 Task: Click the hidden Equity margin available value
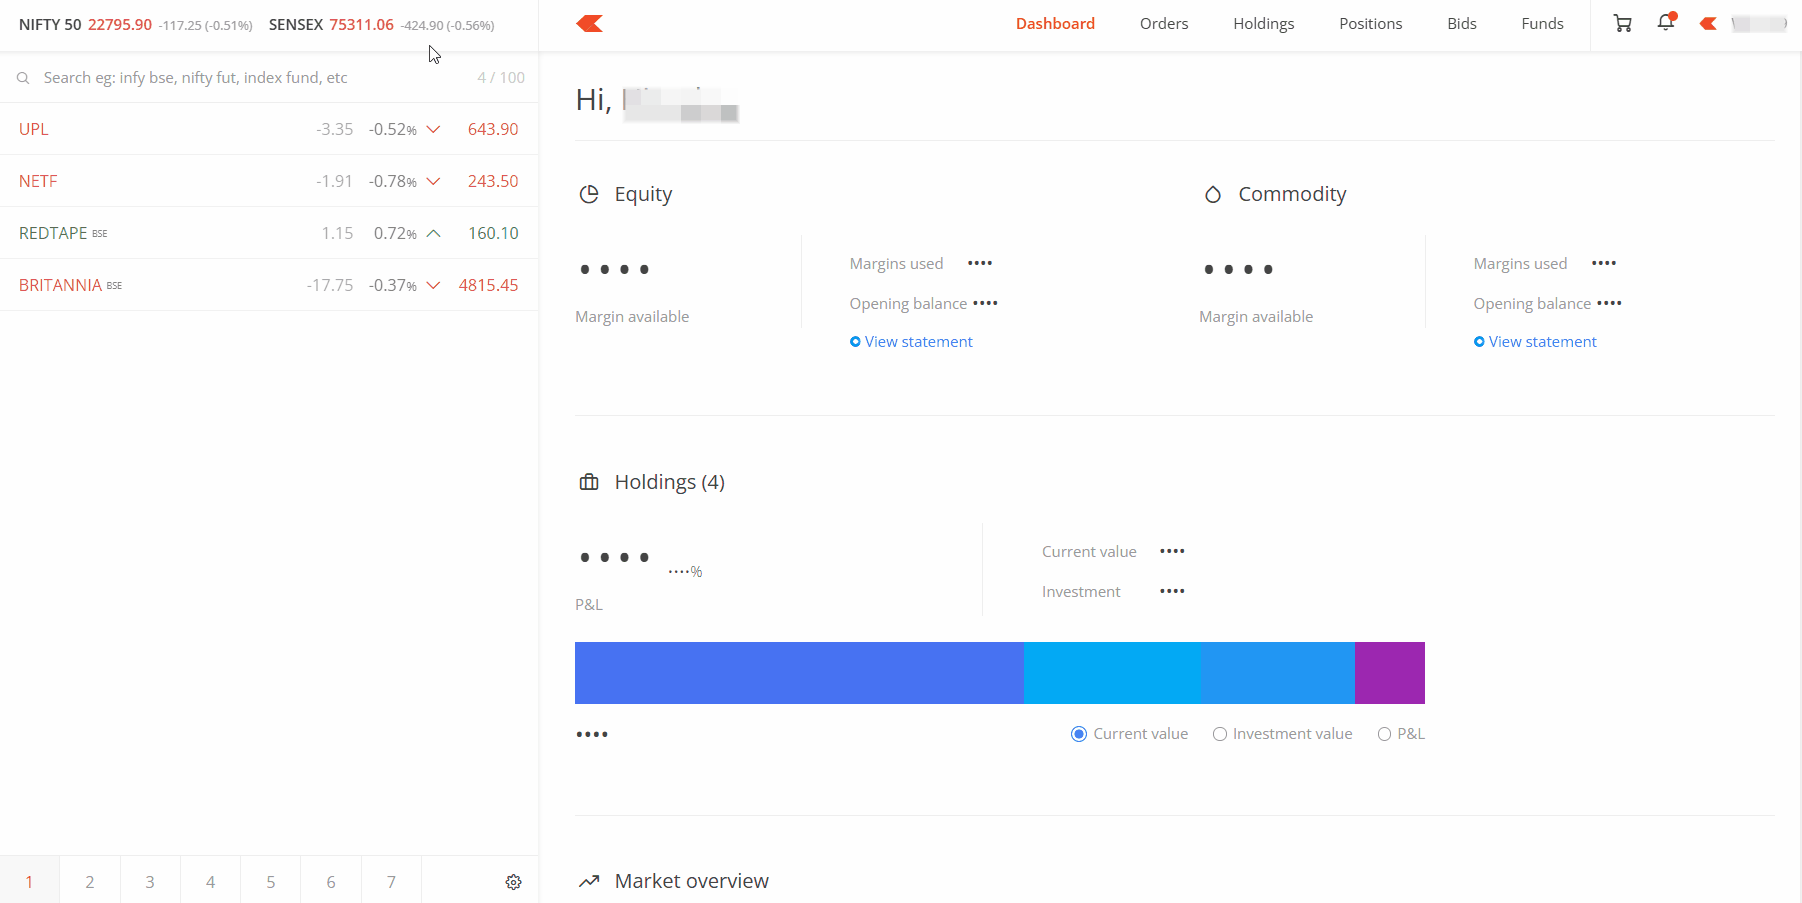coord(615,269)
